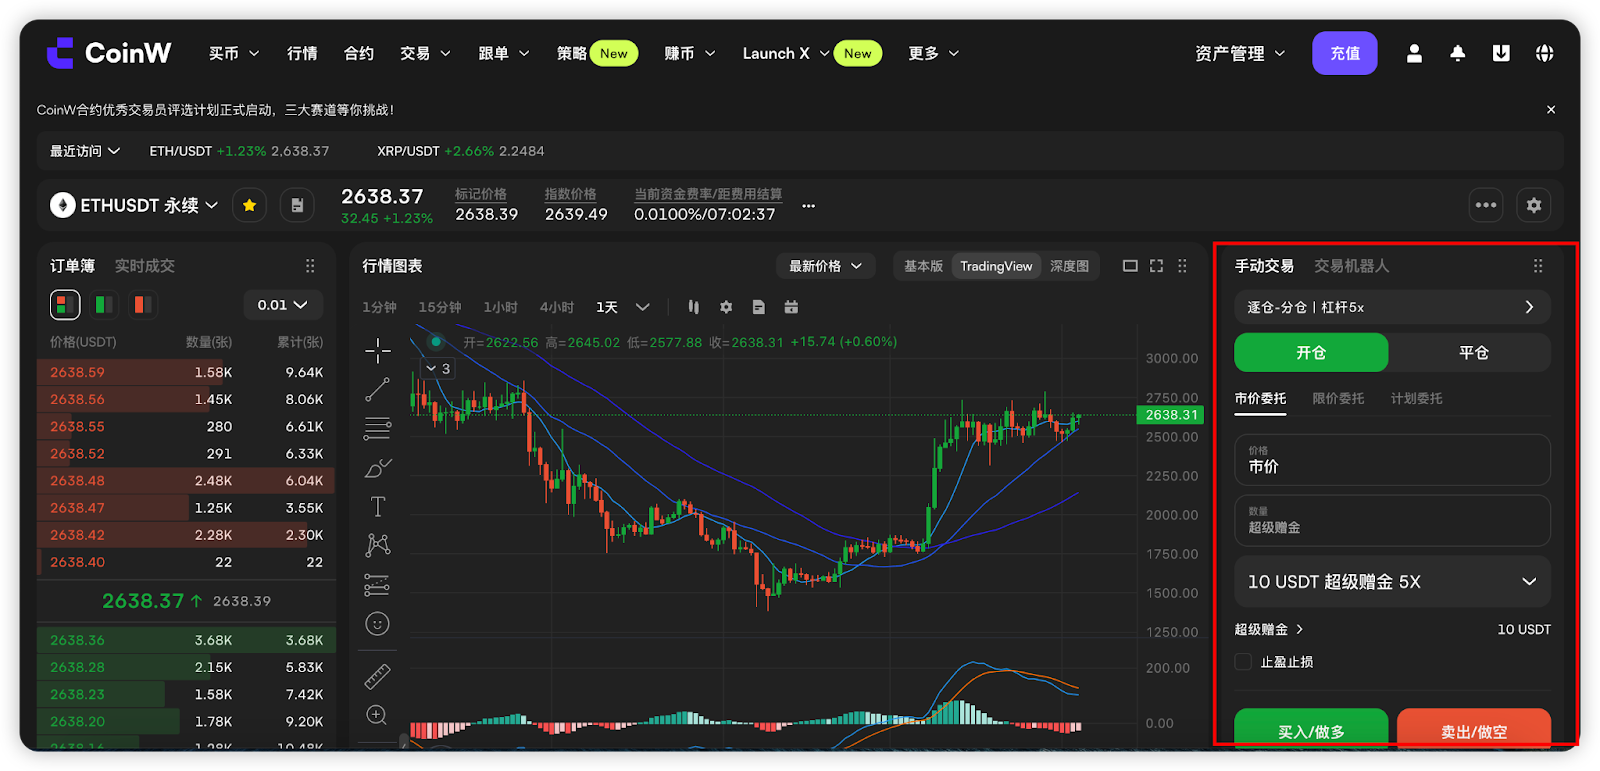The width and height of the screenshot is (1600, 771).
Task: Enable the 止盈止损 checkbox
Action: pyautogui.click(x=1243, y=662)
